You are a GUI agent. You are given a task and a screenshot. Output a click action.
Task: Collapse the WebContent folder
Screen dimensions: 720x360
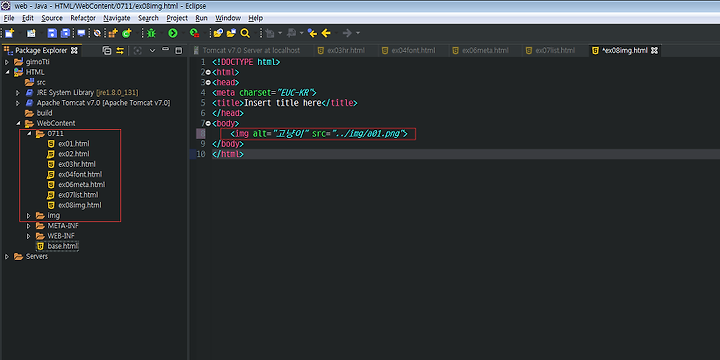[x=18, y=123]
